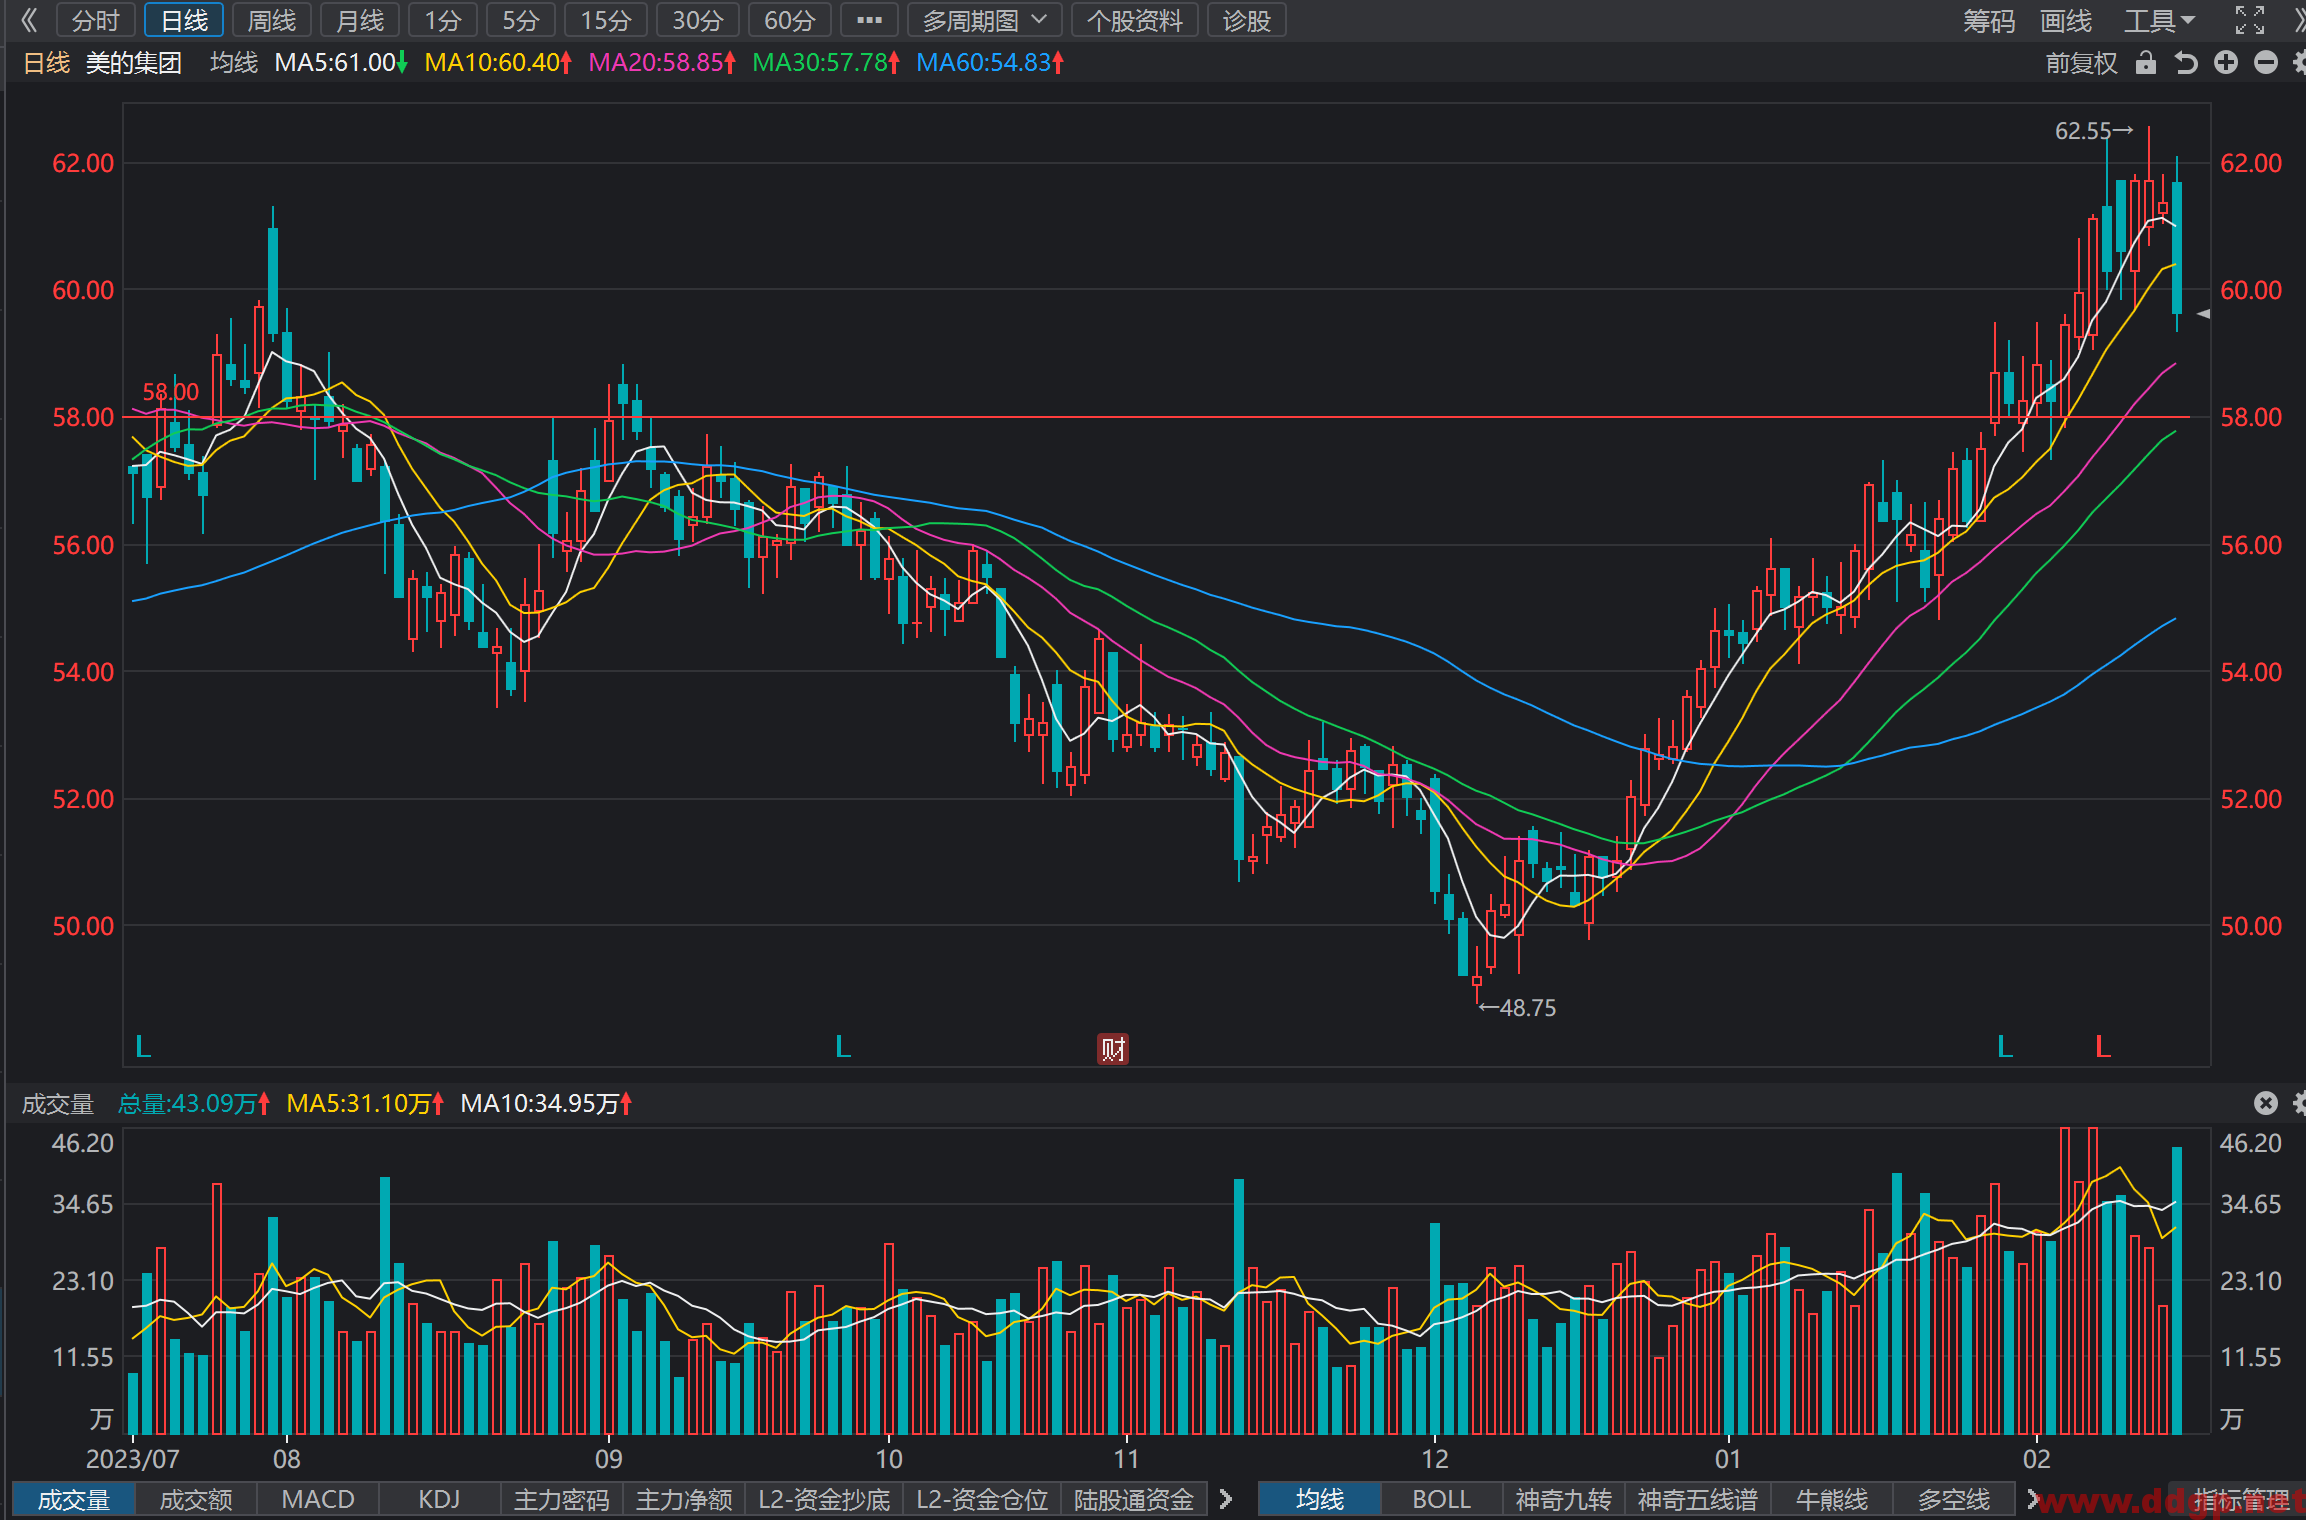Open volume panel settings gear
The height and width of the screenshot is (1520, 2306).
2299,1103
